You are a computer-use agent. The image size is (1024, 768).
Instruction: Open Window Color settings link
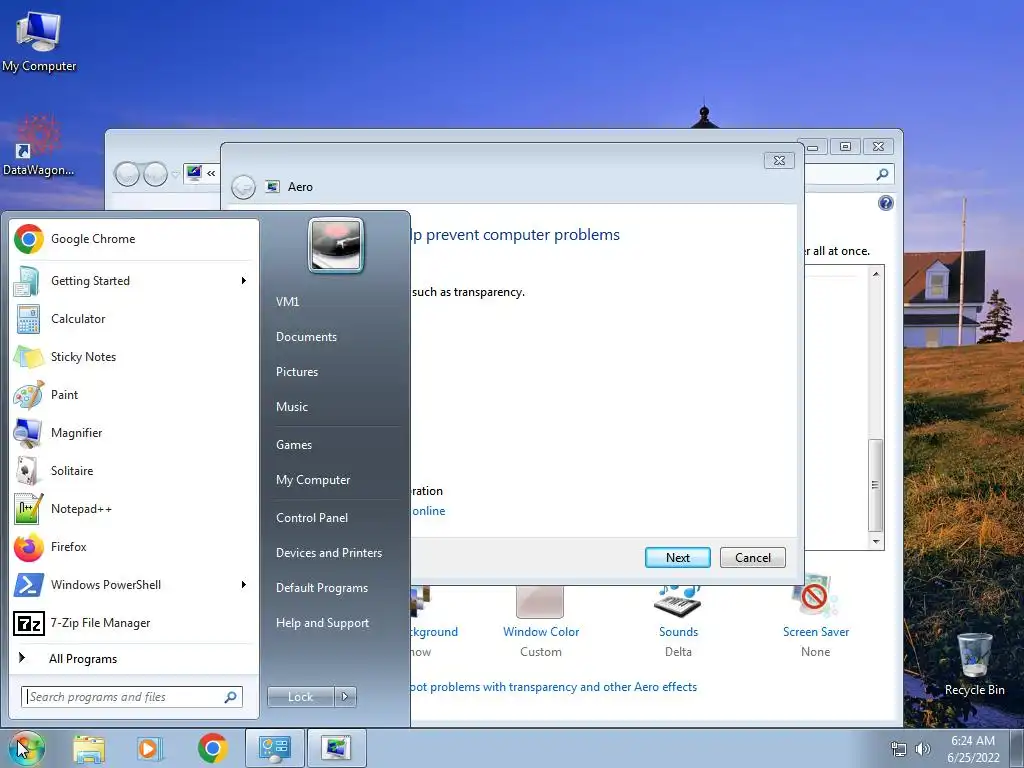541,632
